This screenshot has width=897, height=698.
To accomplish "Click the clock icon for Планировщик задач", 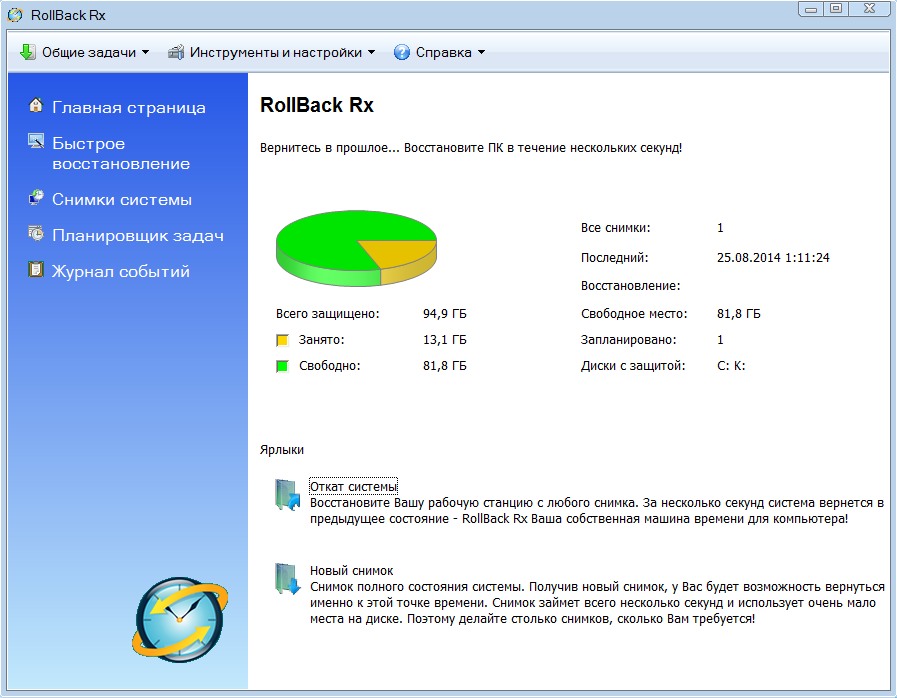I will pyautogui.click(x=36, y=233).
